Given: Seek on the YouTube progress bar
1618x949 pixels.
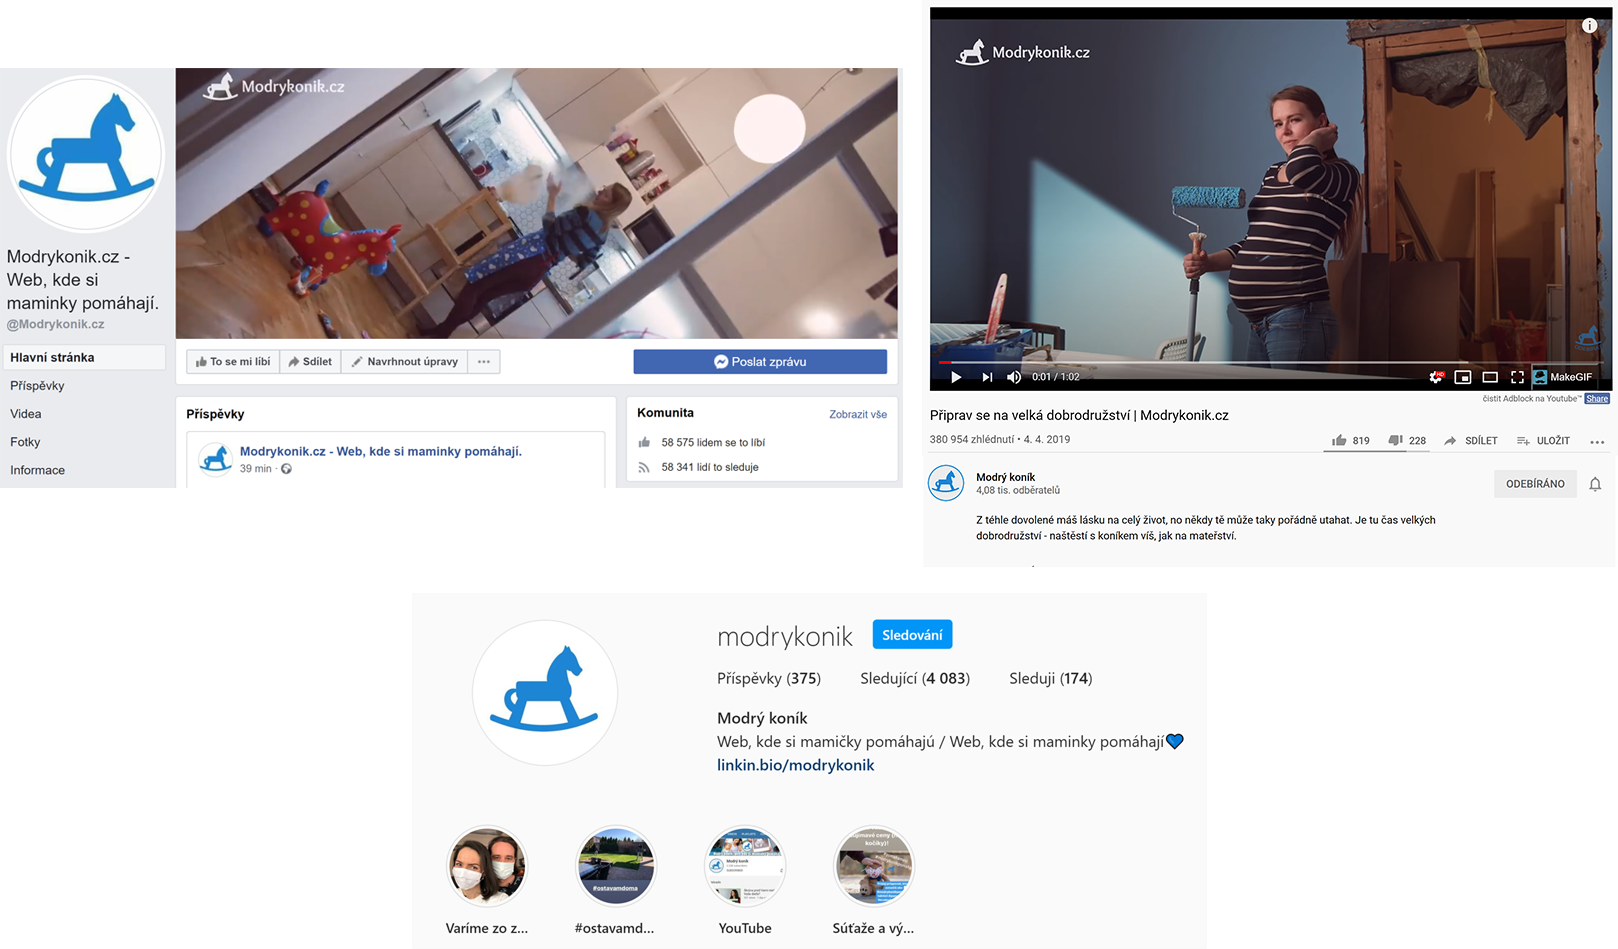Looking at the screenshot, I should coord(1269,362).
